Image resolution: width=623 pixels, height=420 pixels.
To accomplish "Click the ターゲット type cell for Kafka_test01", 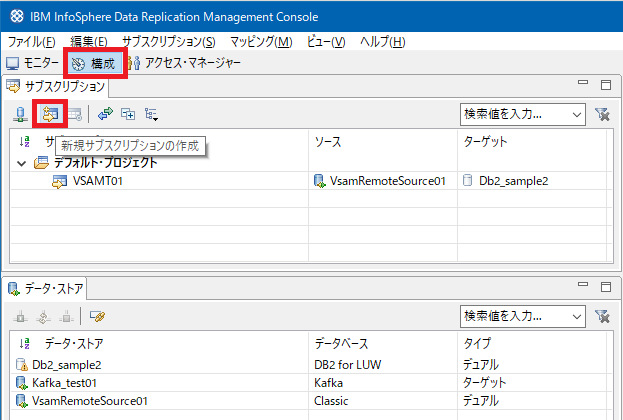I will [x=485, y=383].
